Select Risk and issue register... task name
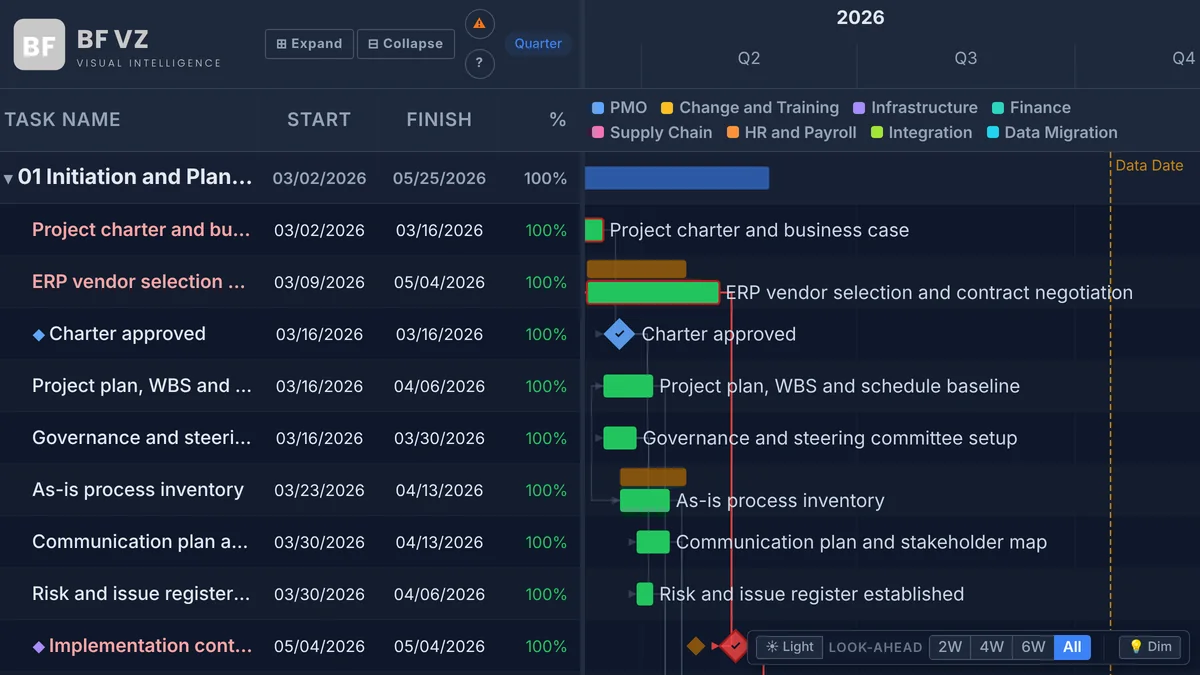 point(141,594)
